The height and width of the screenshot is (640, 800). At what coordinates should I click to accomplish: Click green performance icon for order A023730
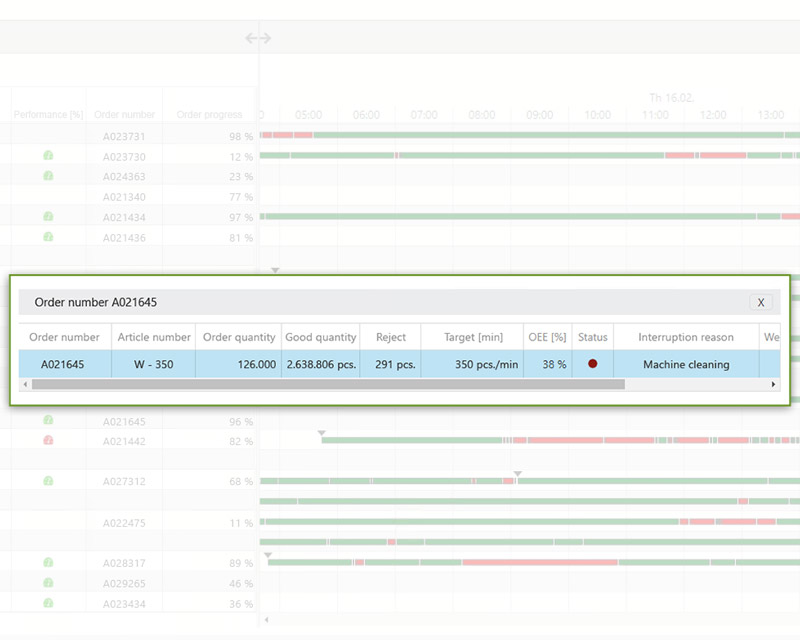click(48, 156)
